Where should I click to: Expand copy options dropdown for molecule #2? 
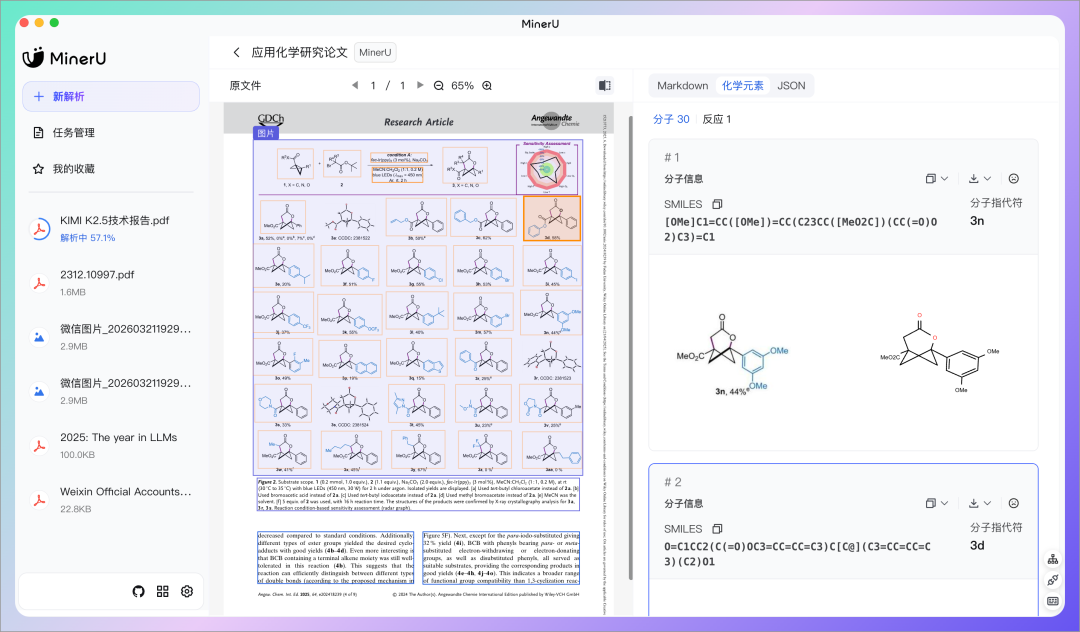coord(944,503)
